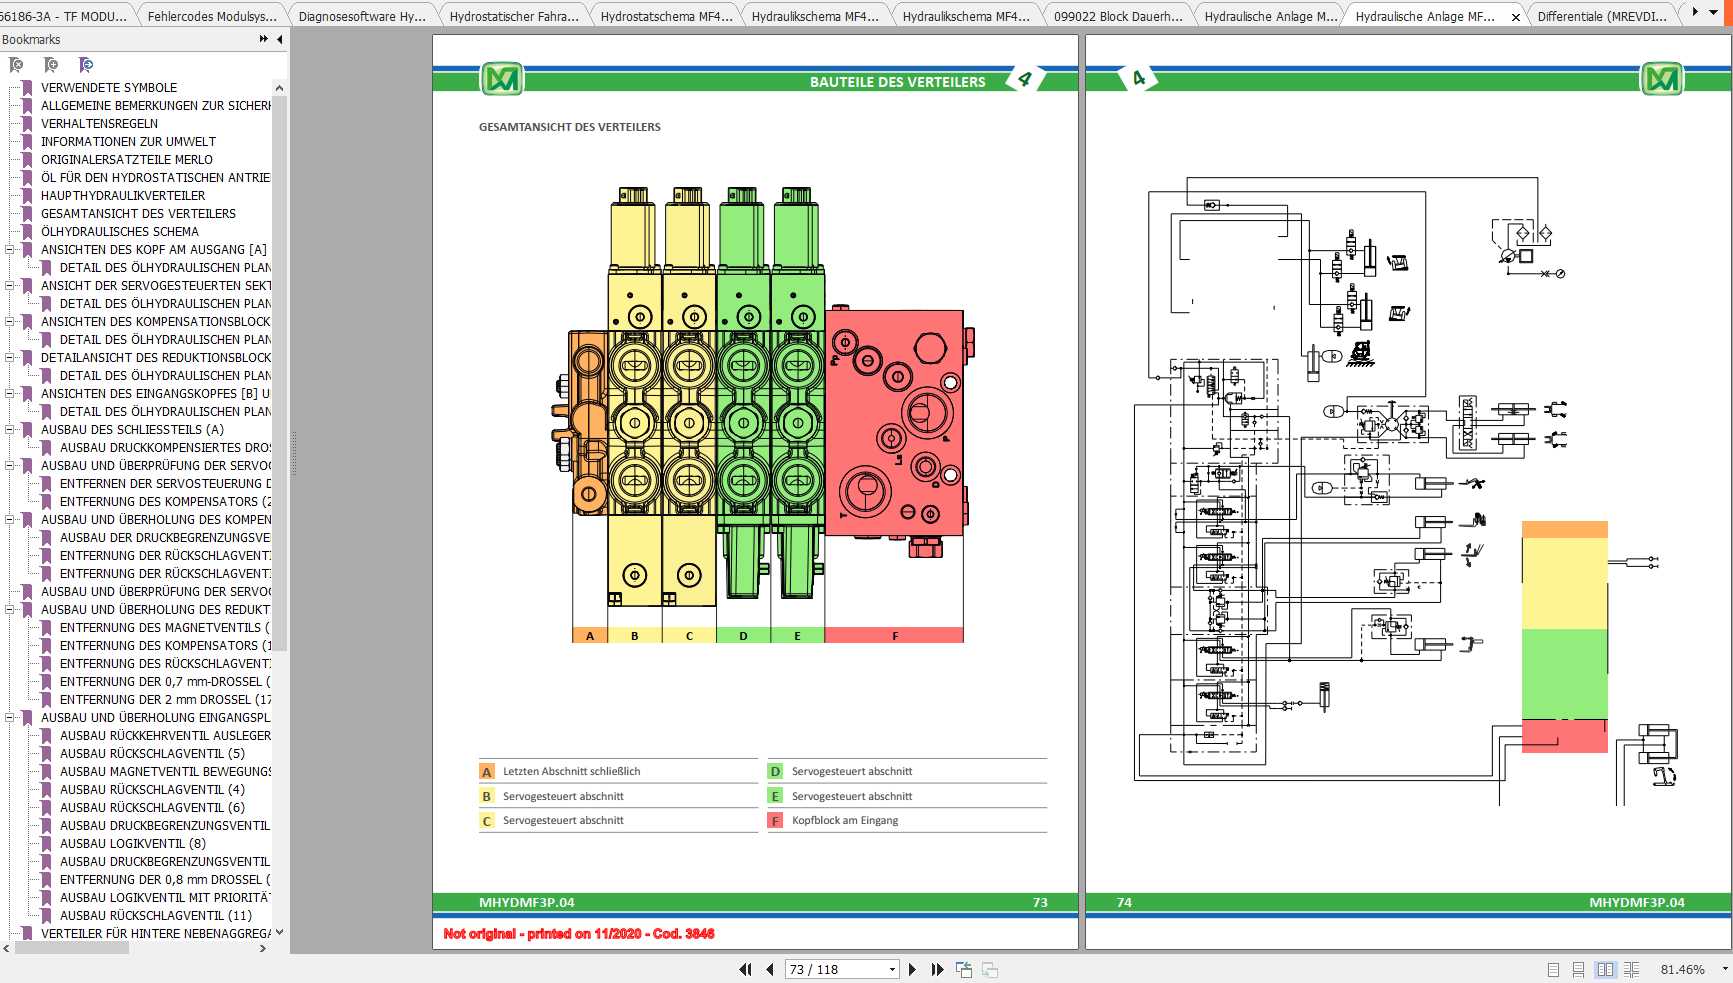Screen dimensions: 1733x983
Task: Collapse the ANSICHTEN DES KOPF AM AUSGANG bookmark
Action: pos(10,250)
